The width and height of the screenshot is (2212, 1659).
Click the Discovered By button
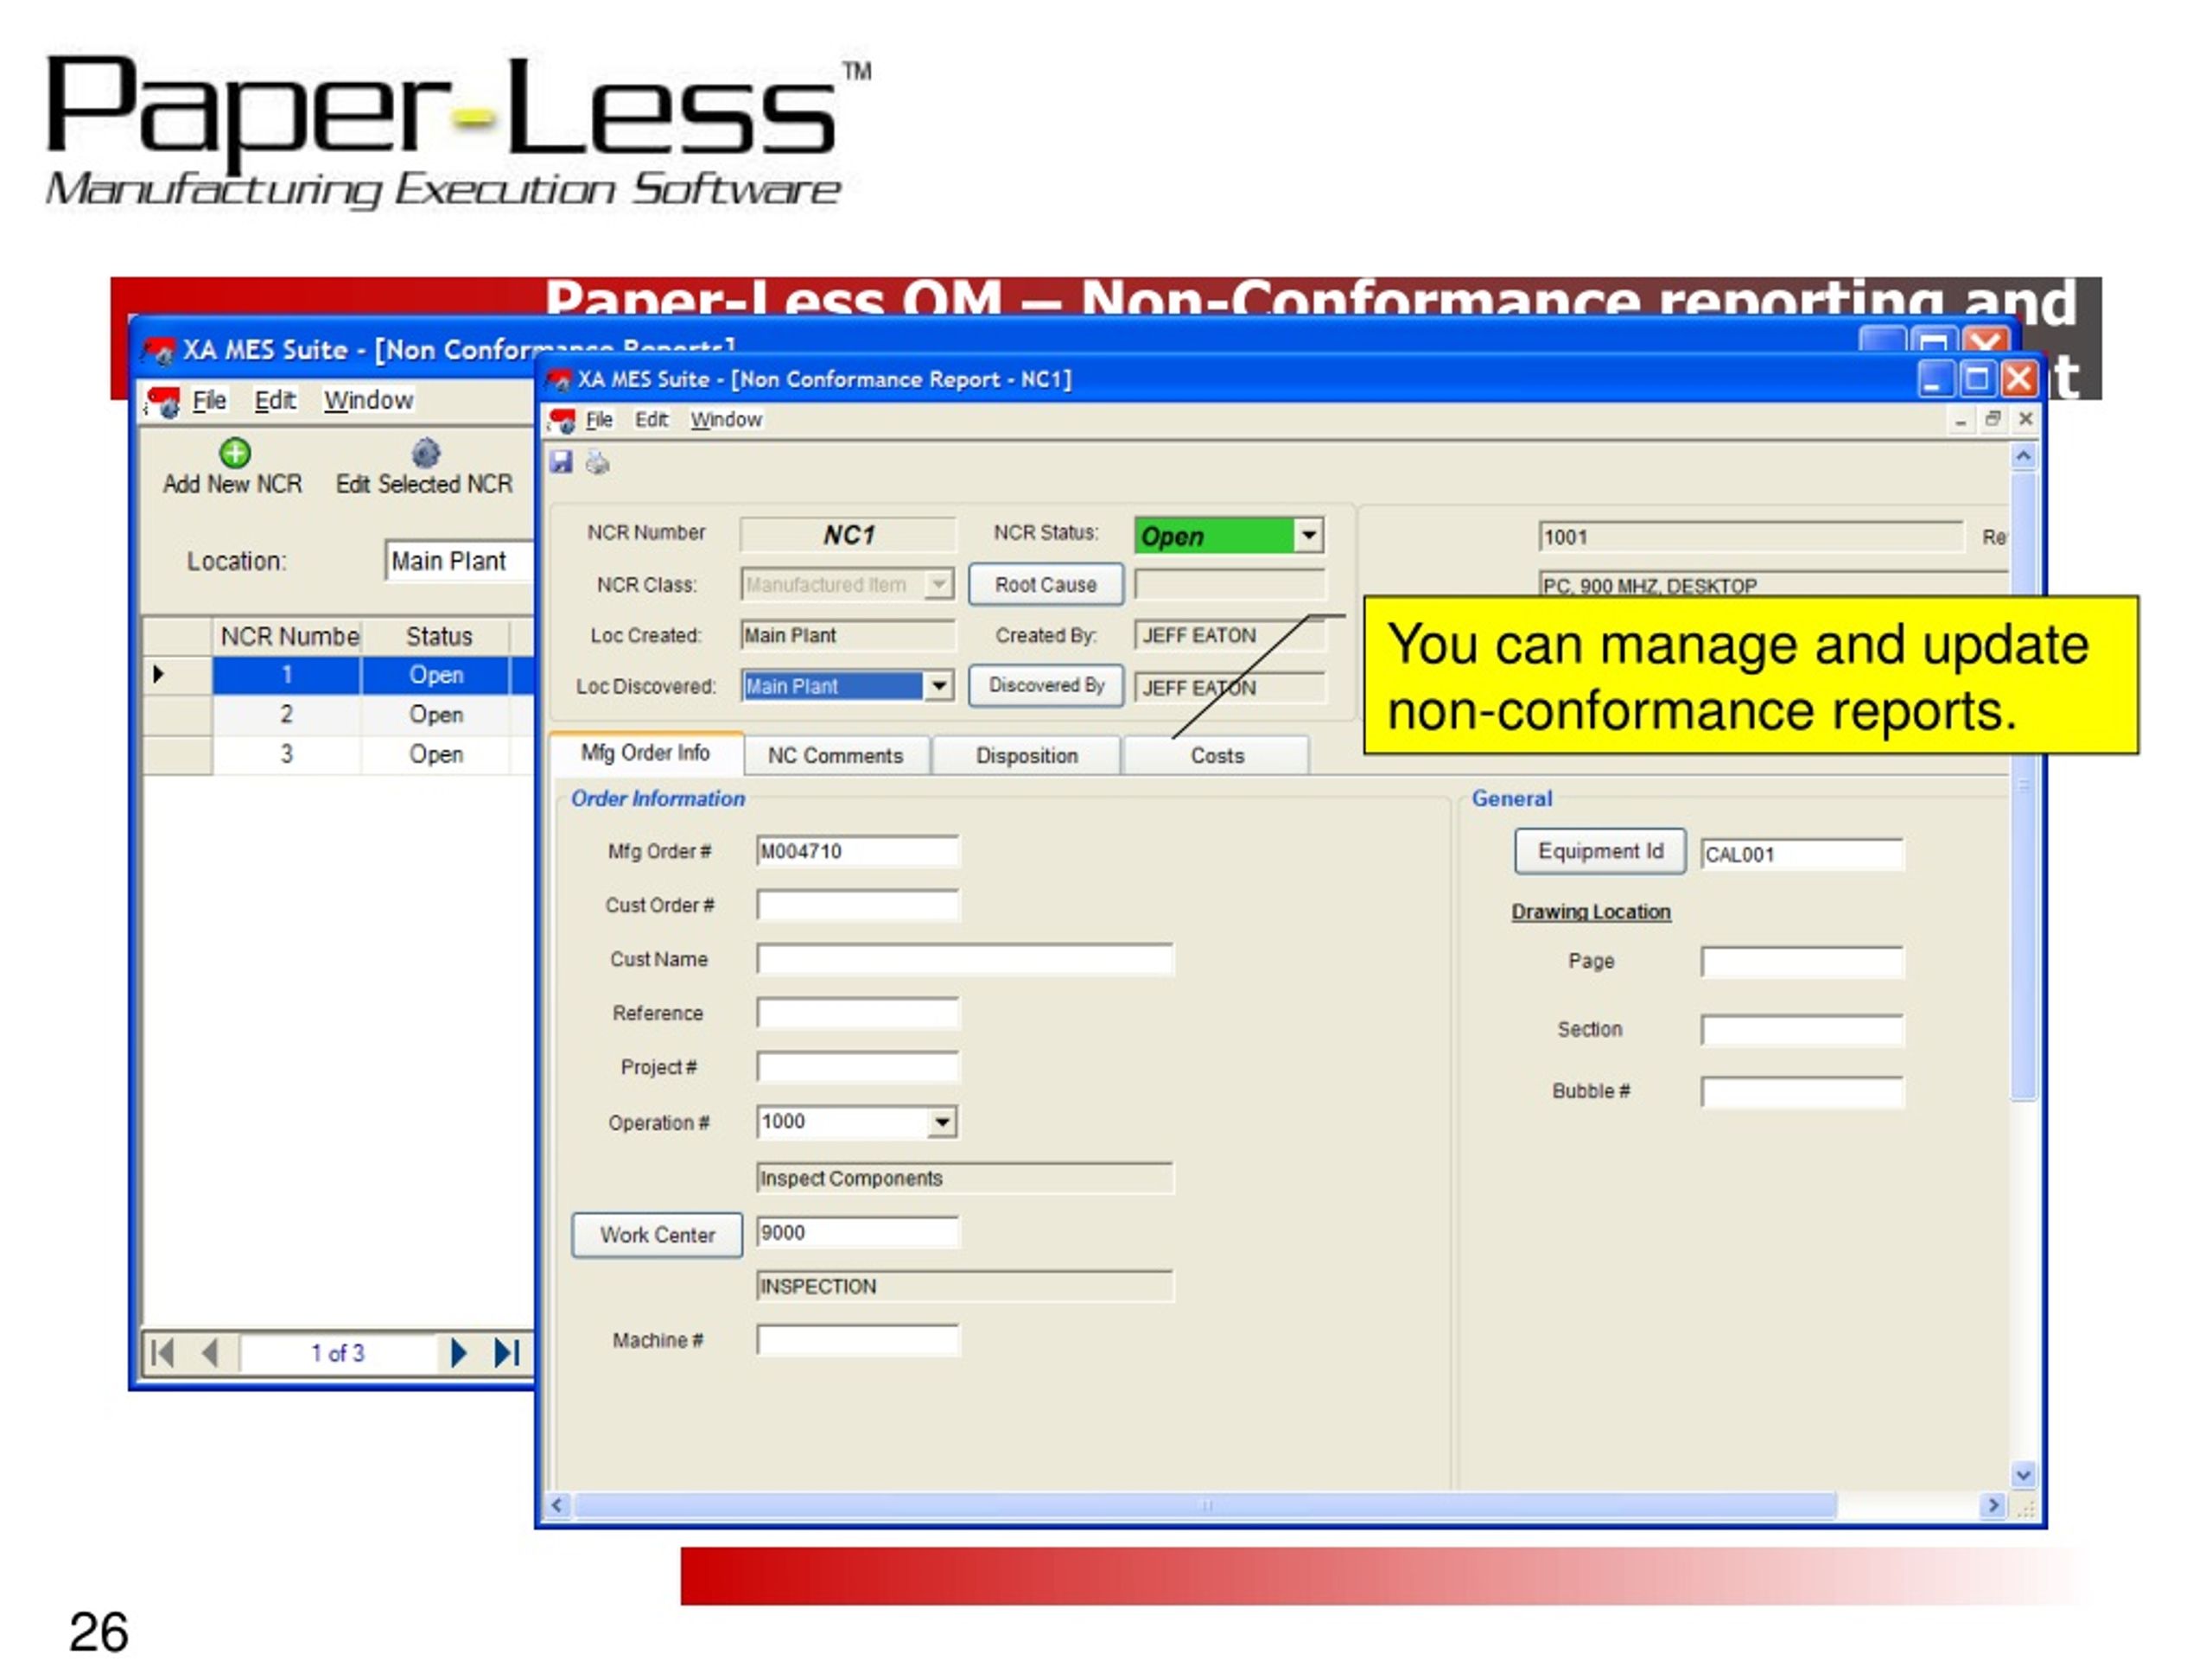(x=1046, y=686)
